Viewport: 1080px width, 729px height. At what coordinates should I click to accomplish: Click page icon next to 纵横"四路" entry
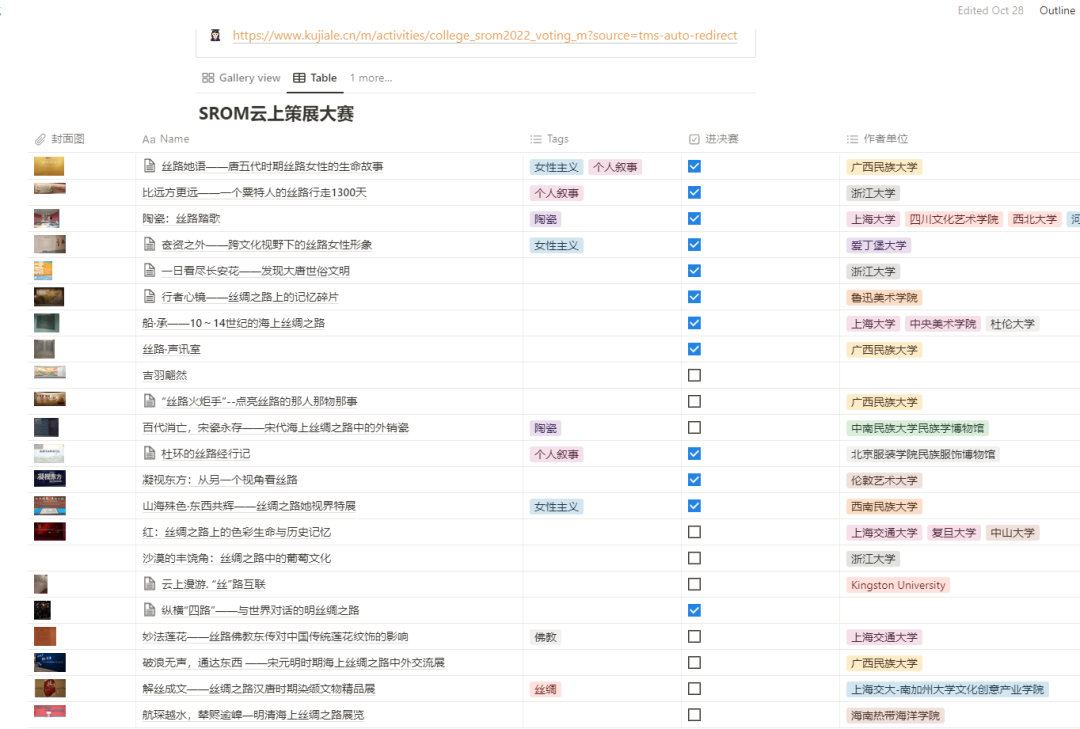coord(150,610)
